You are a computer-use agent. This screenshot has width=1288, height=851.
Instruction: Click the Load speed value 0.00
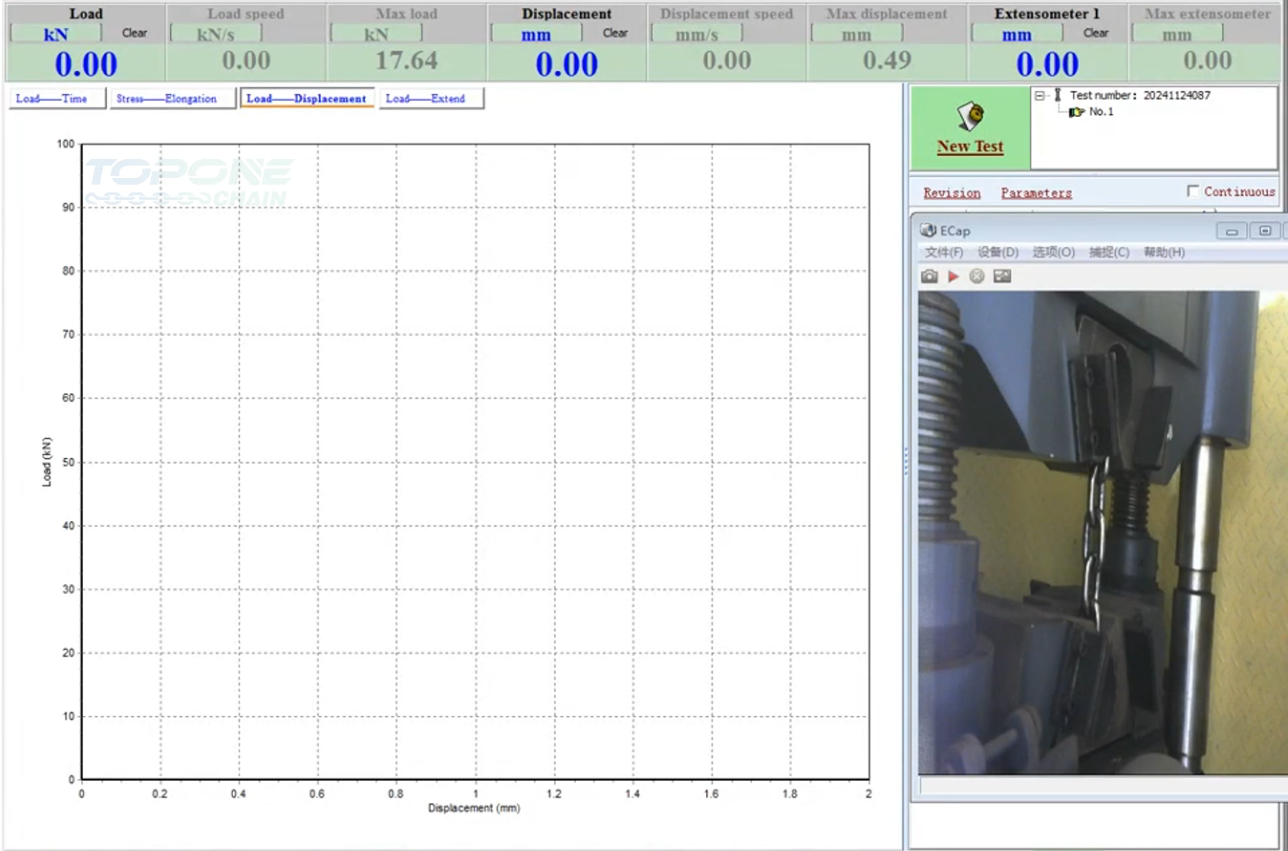[x=246, y=61]
